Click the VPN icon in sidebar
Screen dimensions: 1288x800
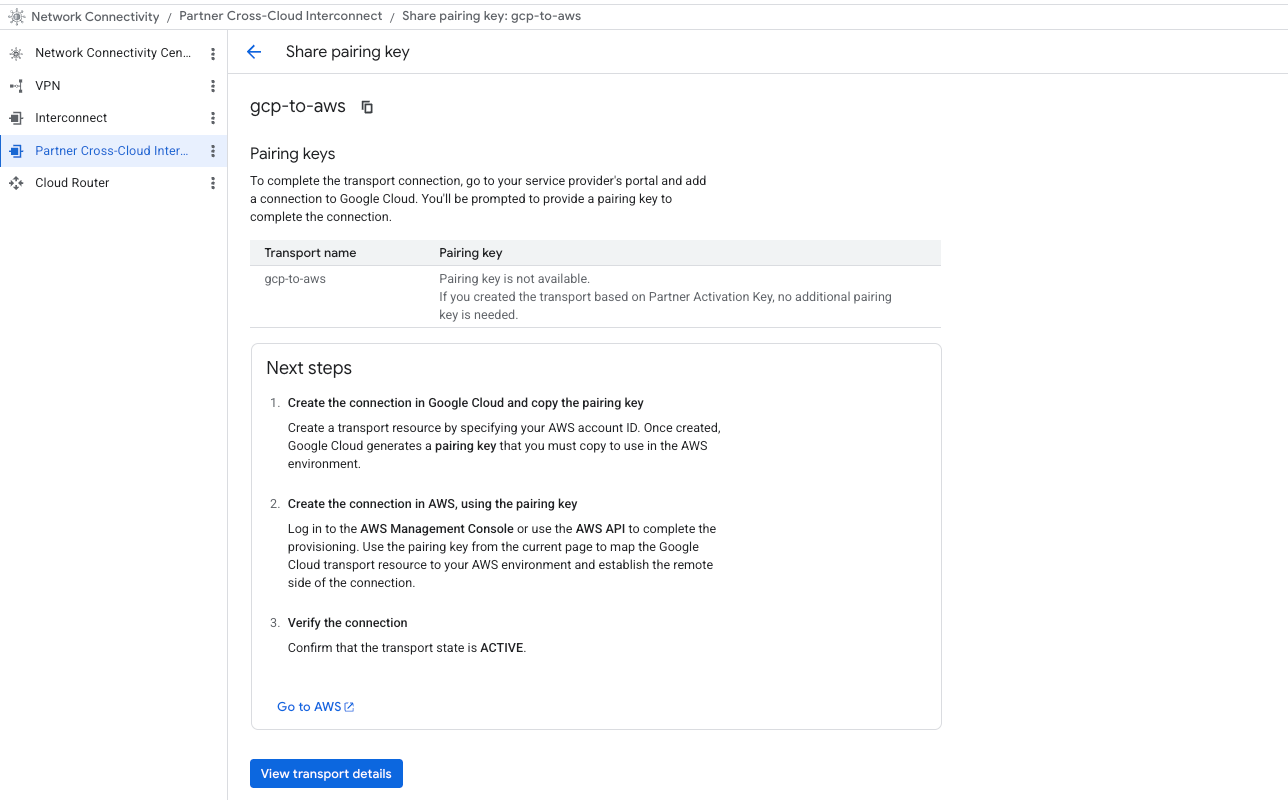[16, 86]
